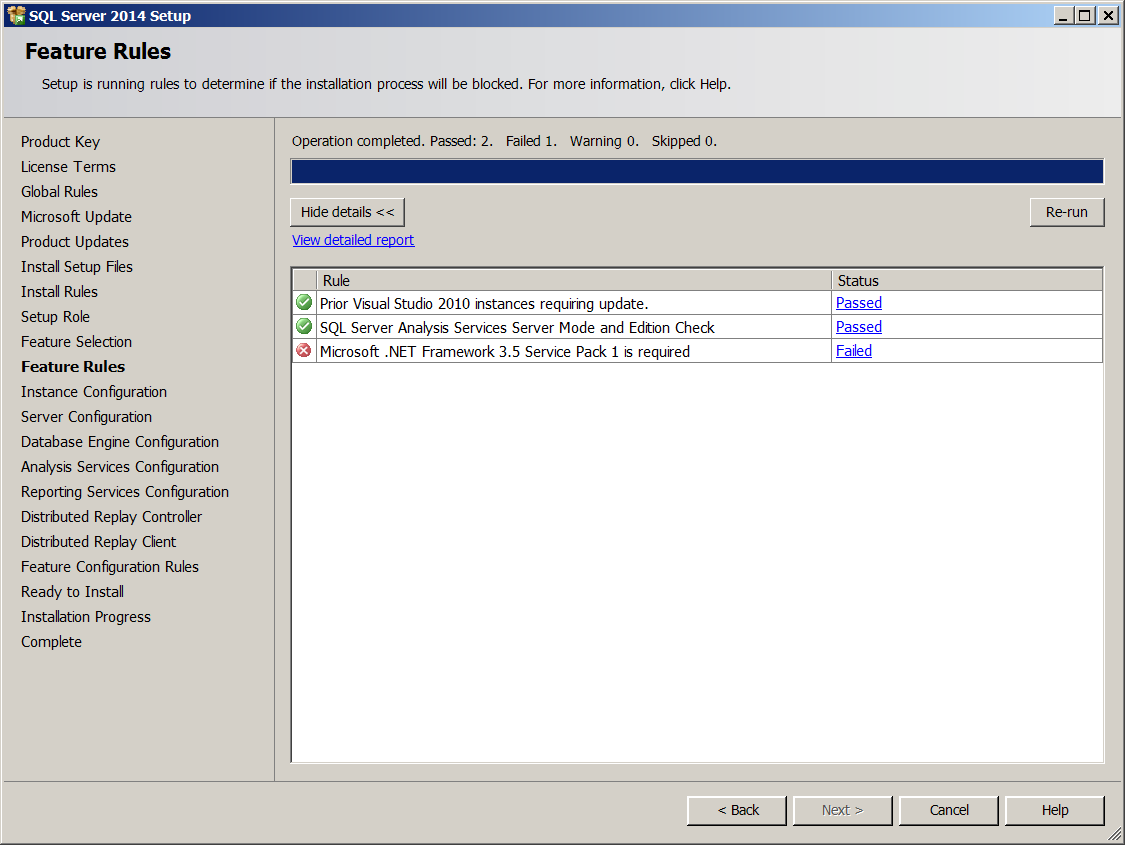Select Ready to Install step

[72, 593]
